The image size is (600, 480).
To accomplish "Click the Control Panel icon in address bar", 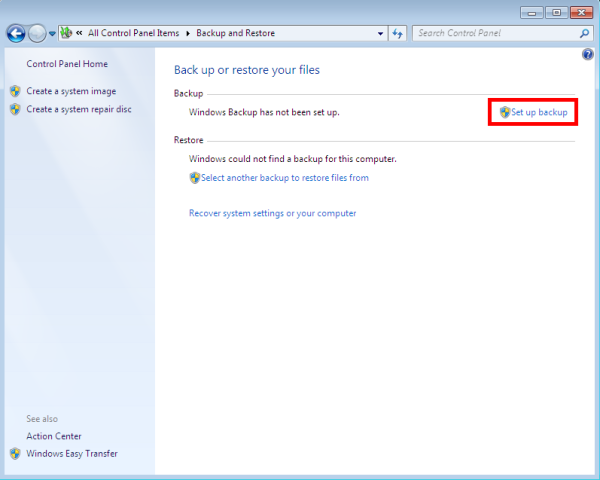I will (x=66, y=33).
